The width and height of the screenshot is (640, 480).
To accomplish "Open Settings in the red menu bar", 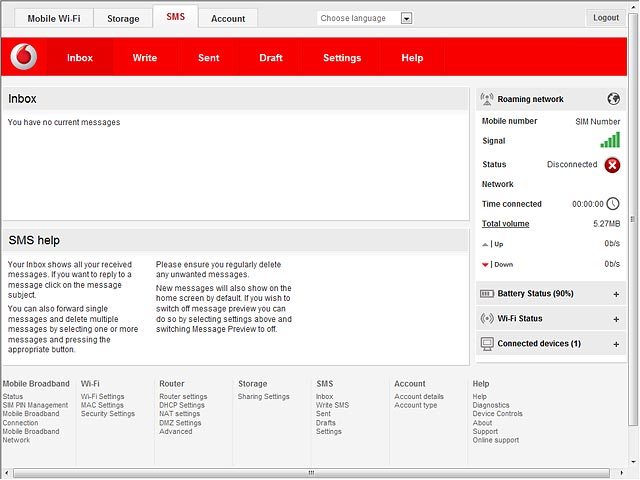I will (x=342, y=58).
